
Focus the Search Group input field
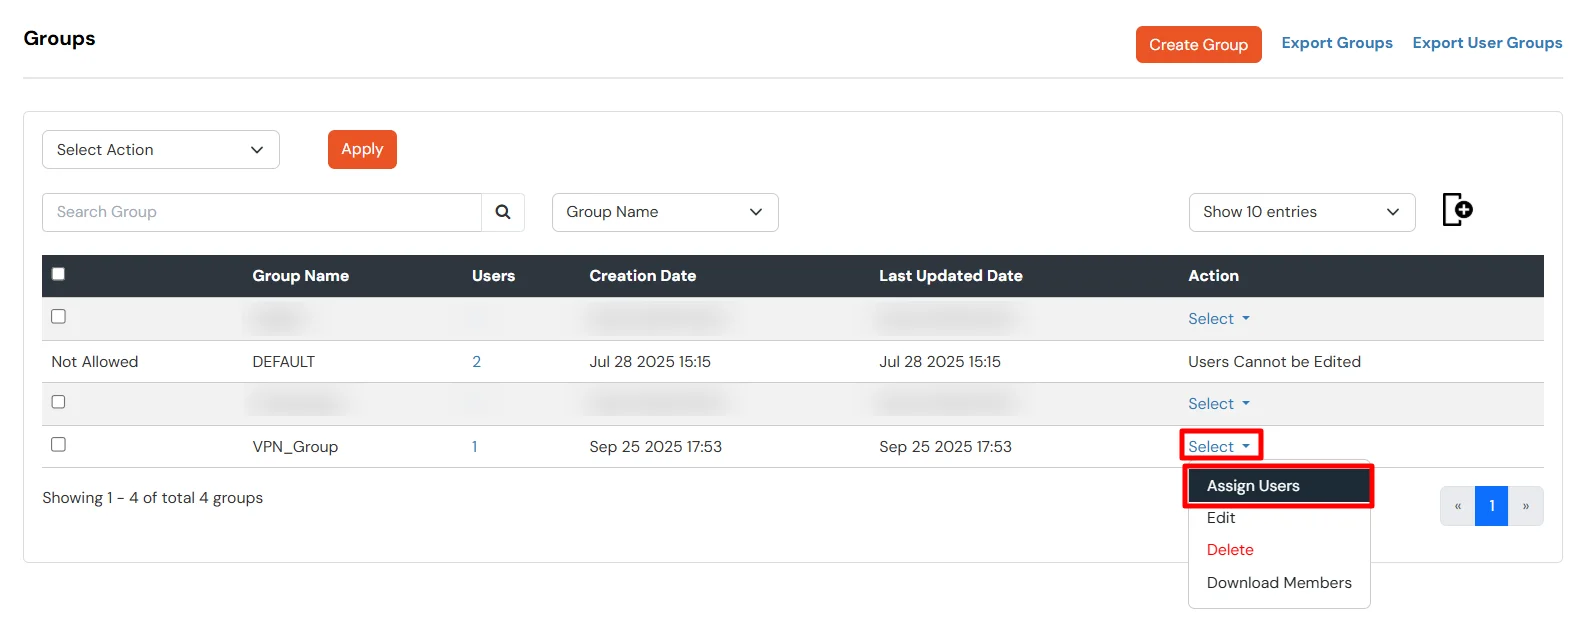pyautogui.click(x=262, y=212)
